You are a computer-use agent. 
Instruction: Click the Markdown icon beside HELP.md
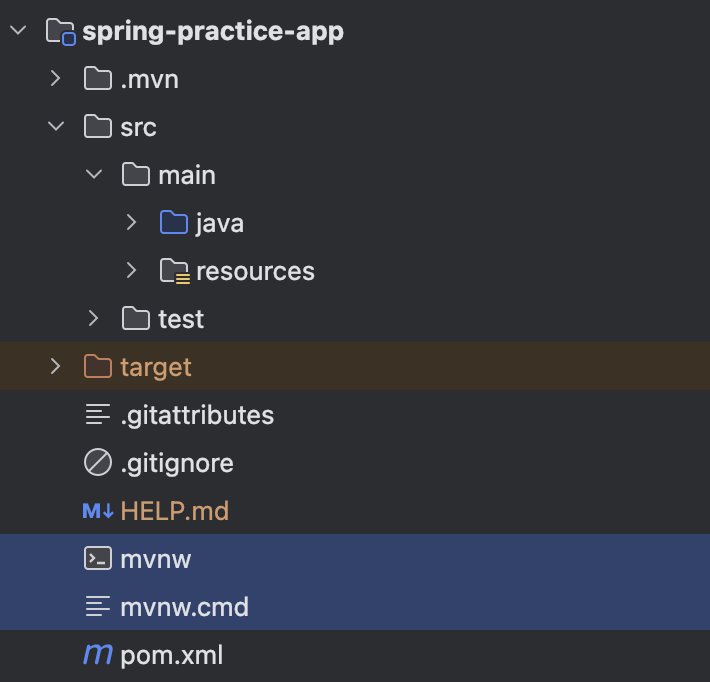98,511
